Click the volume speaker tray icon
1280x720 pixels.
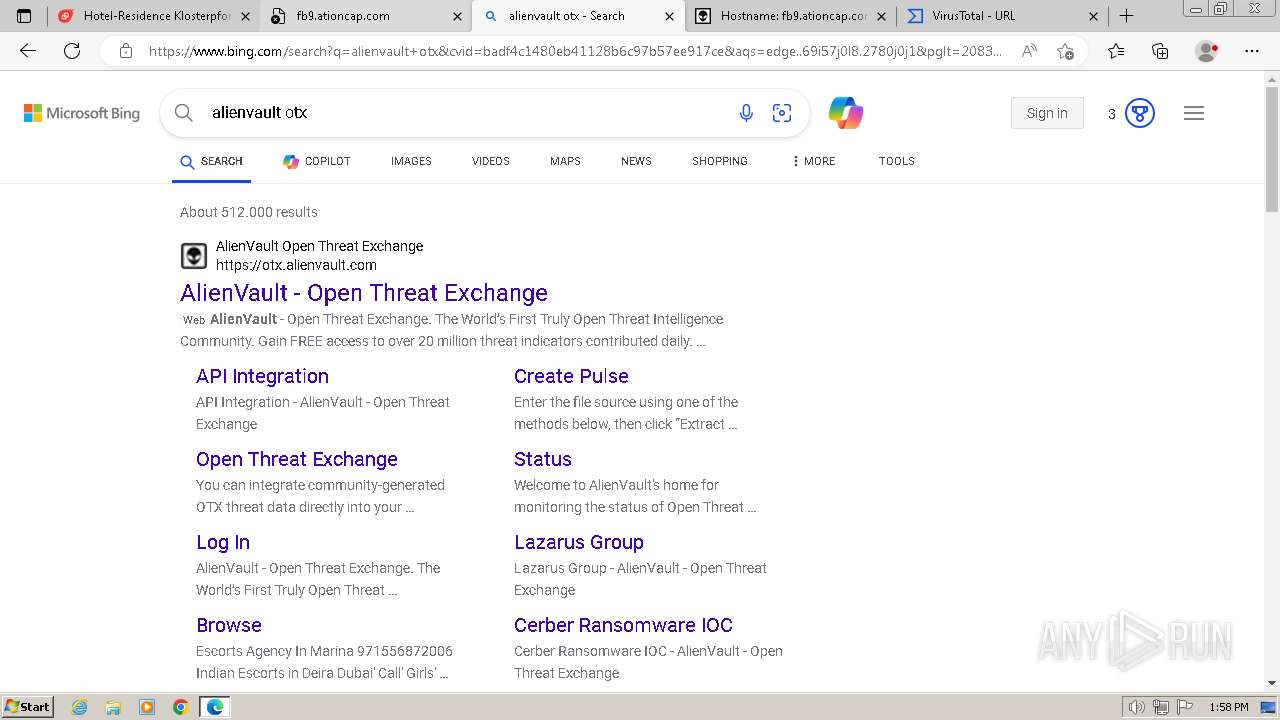1137,707
